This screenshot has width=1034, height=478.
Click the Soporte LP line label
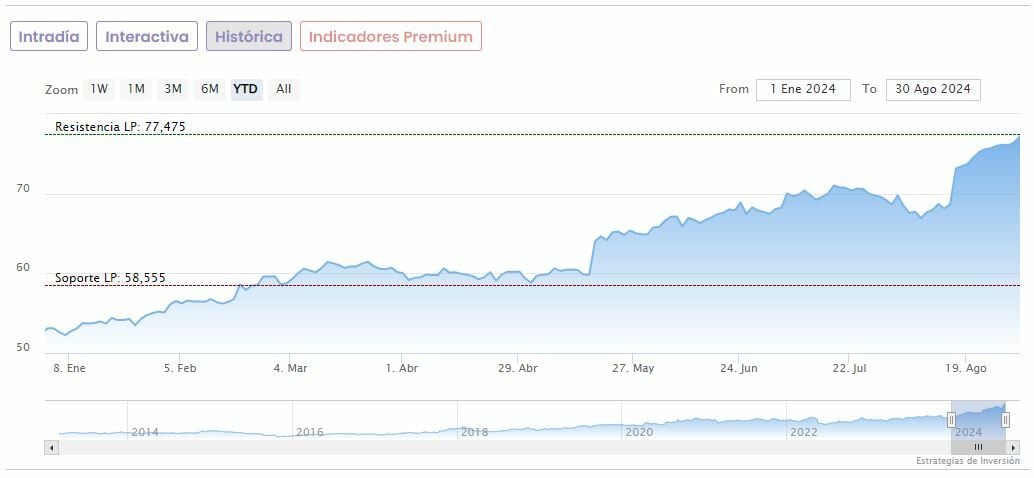(110, 278)
